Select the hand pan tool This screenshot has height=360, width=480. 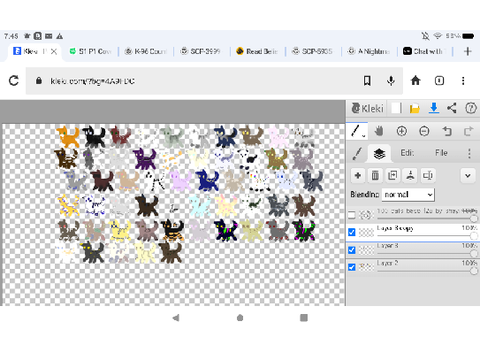point(379,131)
